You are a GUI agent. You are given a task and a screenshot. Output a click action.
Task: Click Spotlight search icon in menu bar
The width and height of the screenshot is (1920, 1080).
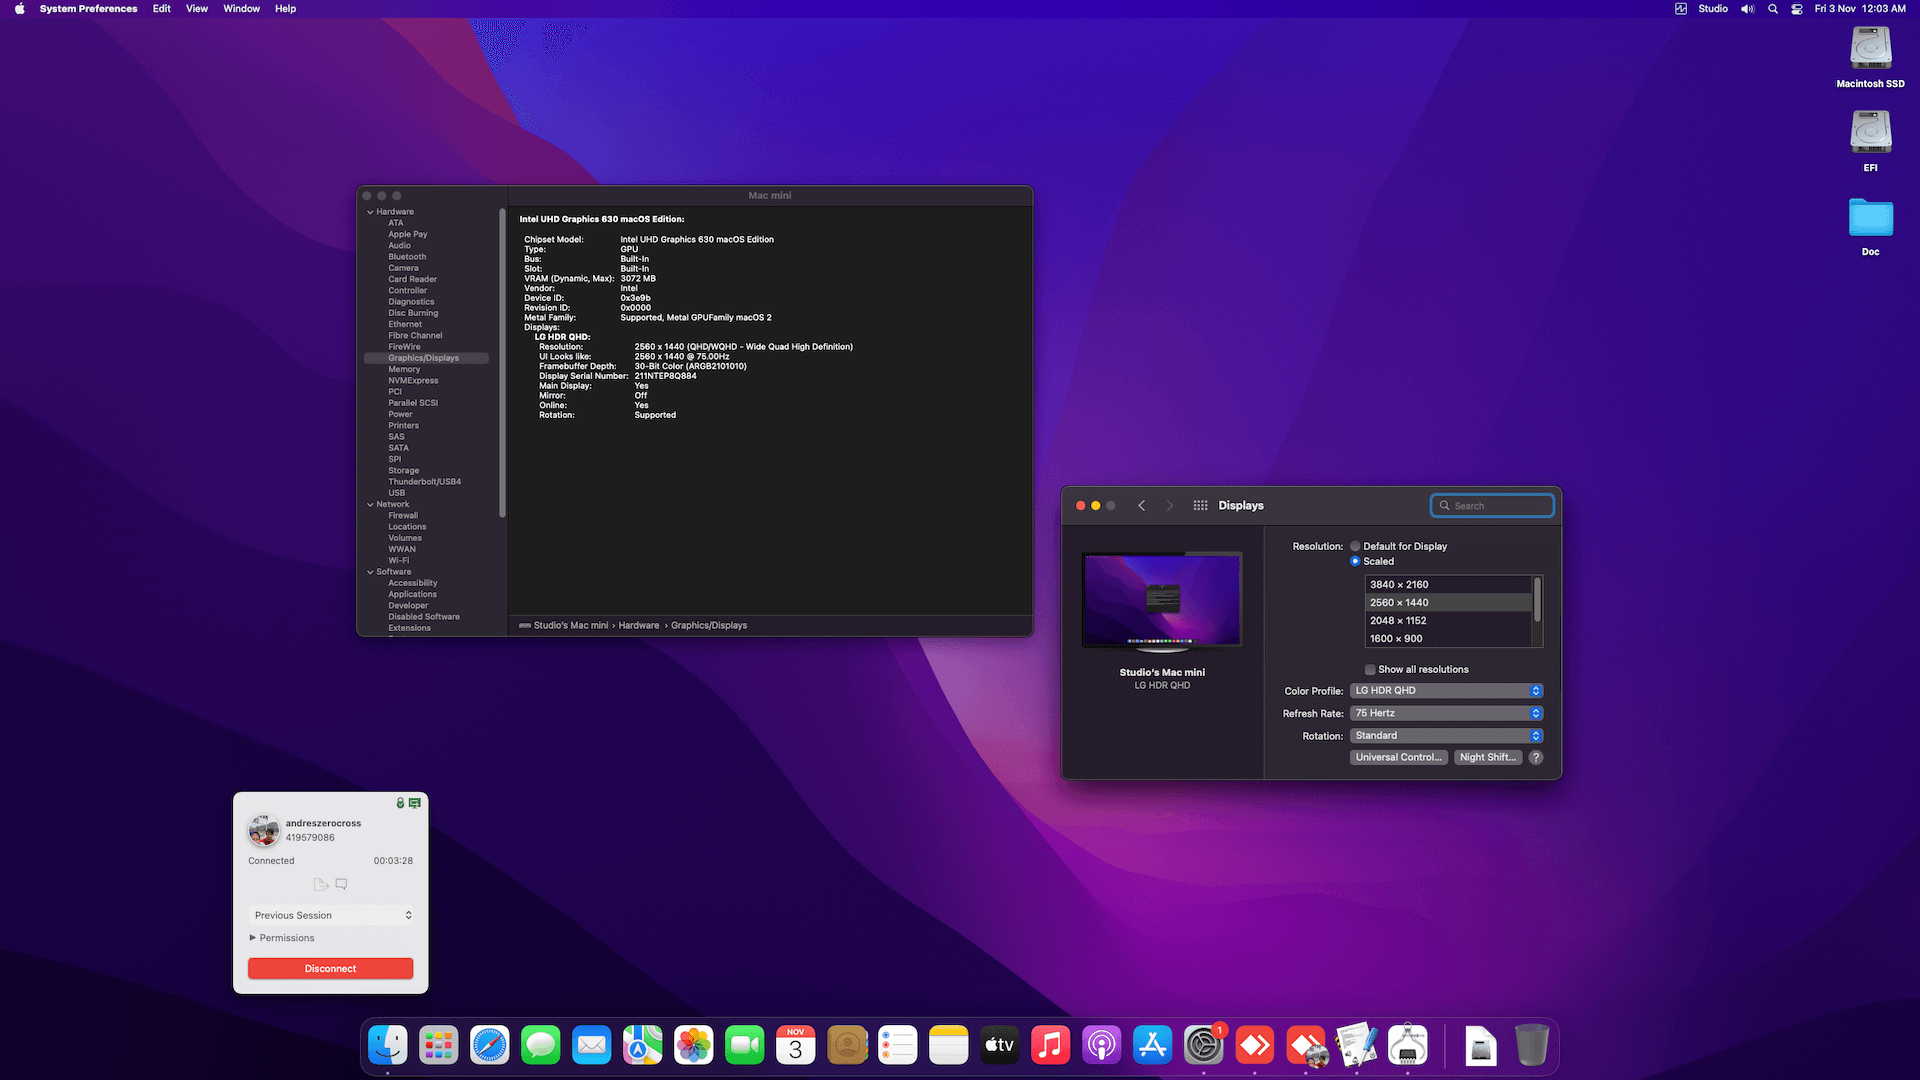1773,9
